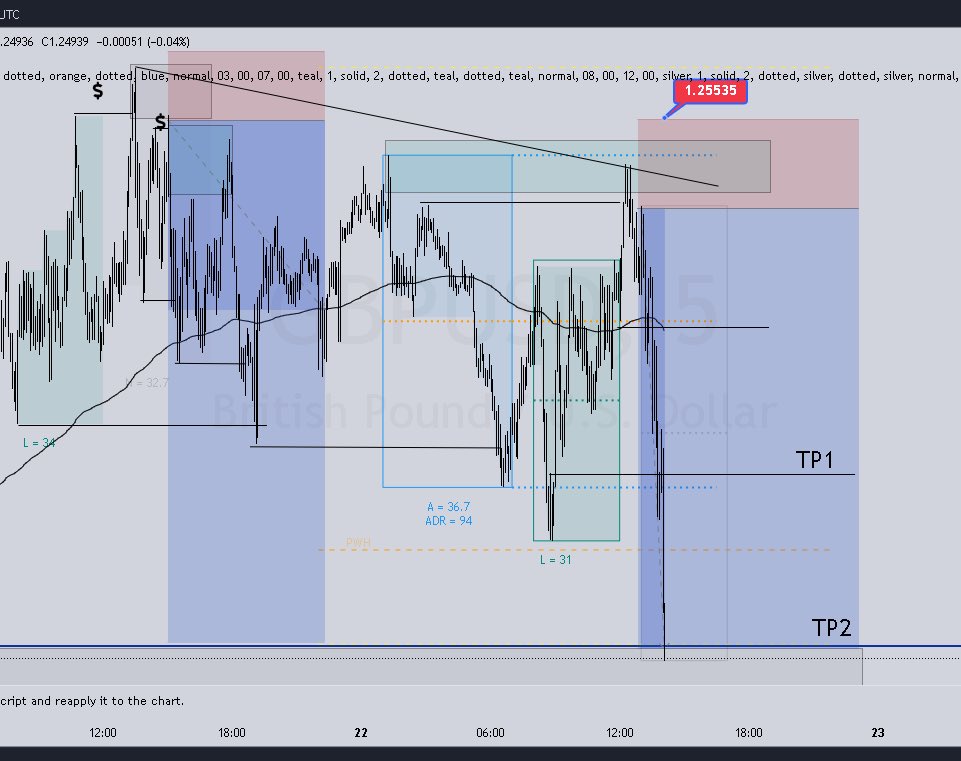Click the bold '23' date marker

877,733
